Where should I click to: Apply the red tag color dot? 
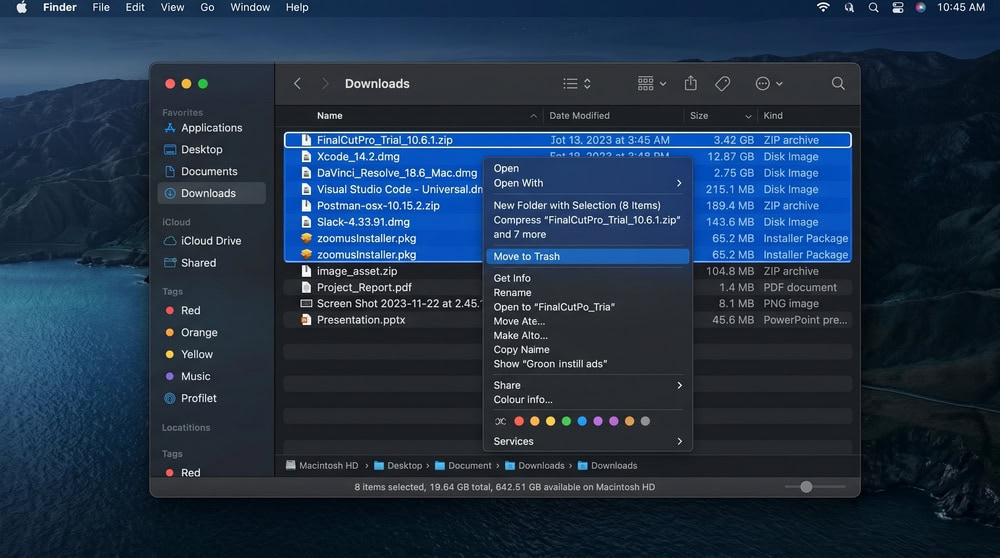519,421
